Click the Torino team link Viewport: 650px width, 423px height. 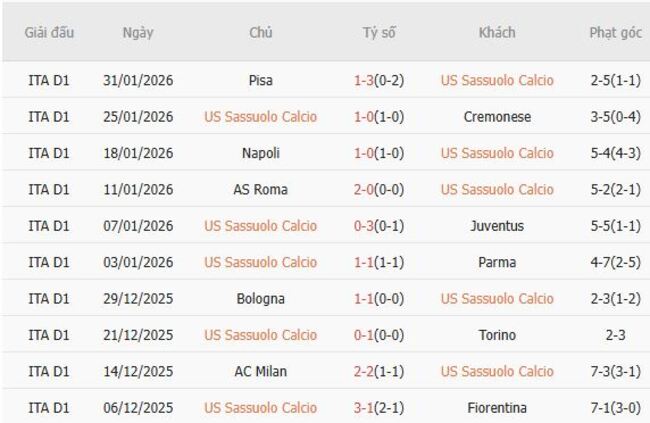497,335
